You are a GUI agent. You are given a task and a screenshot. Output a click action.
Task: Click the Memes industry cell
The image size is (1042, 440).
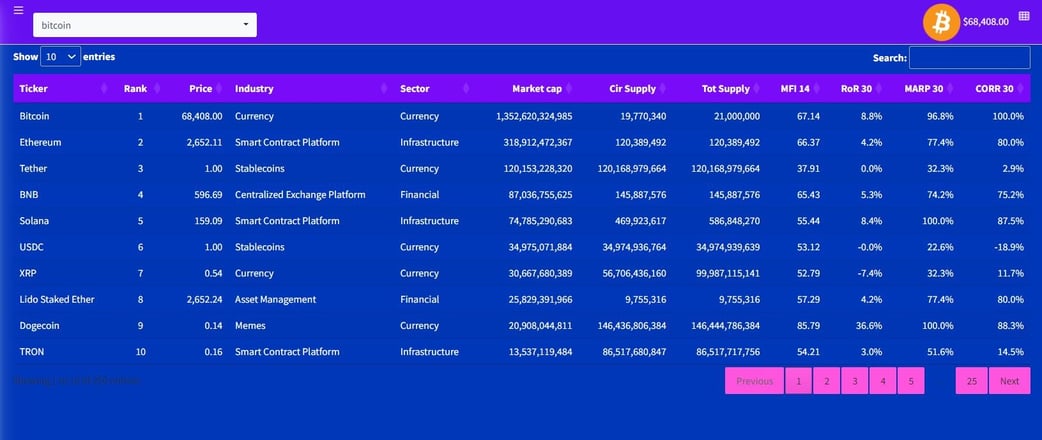[251, 326]
